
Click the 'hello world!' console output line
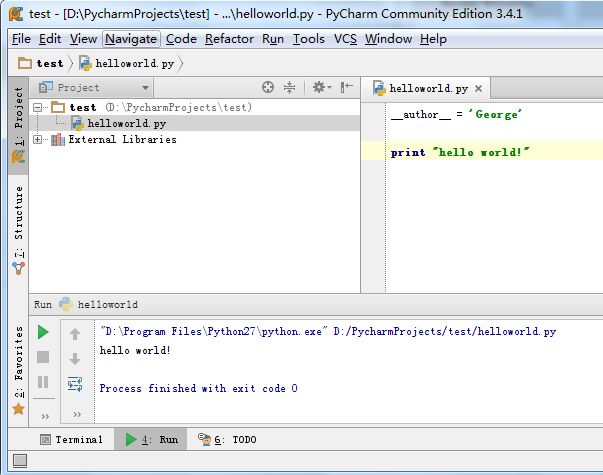coord(135,350)
